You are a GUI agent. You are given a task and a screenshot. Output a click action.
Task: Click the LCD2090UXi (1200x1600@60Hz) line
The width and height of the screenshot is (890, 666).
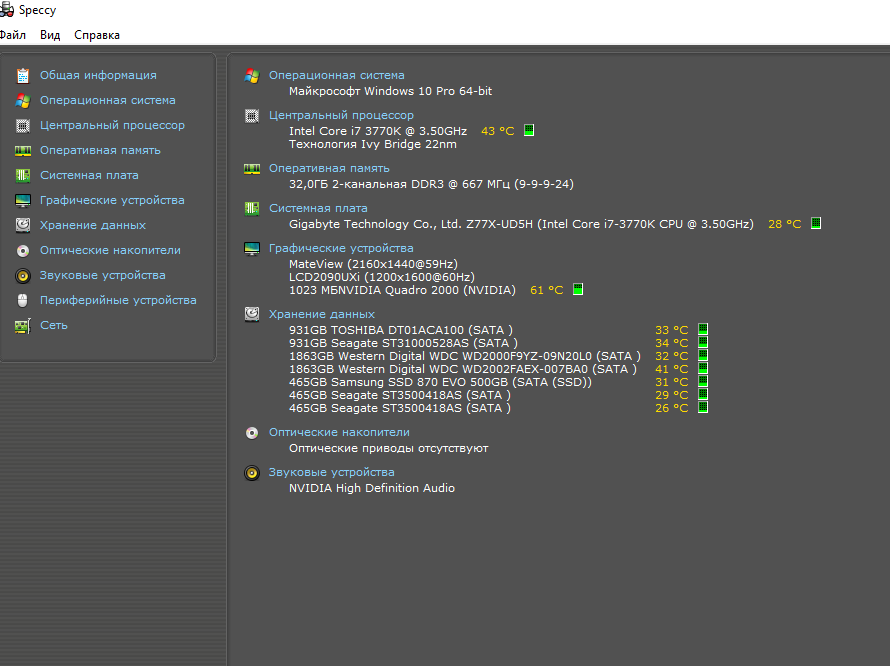pyautogui.click(x=382, y=277)
